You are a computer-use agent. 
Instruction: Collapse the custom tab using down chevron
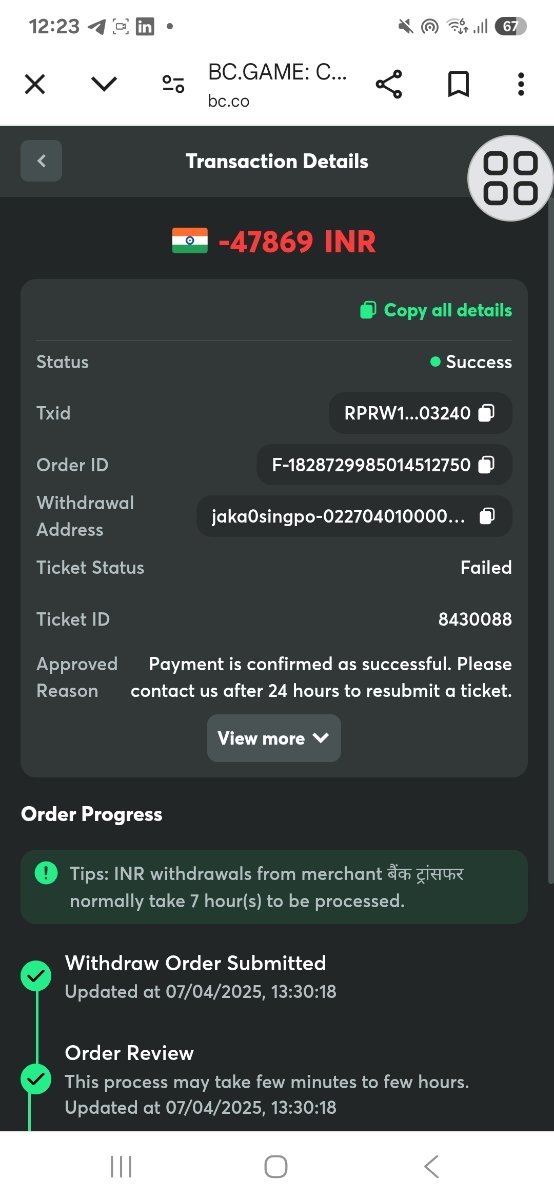point(104,84)
